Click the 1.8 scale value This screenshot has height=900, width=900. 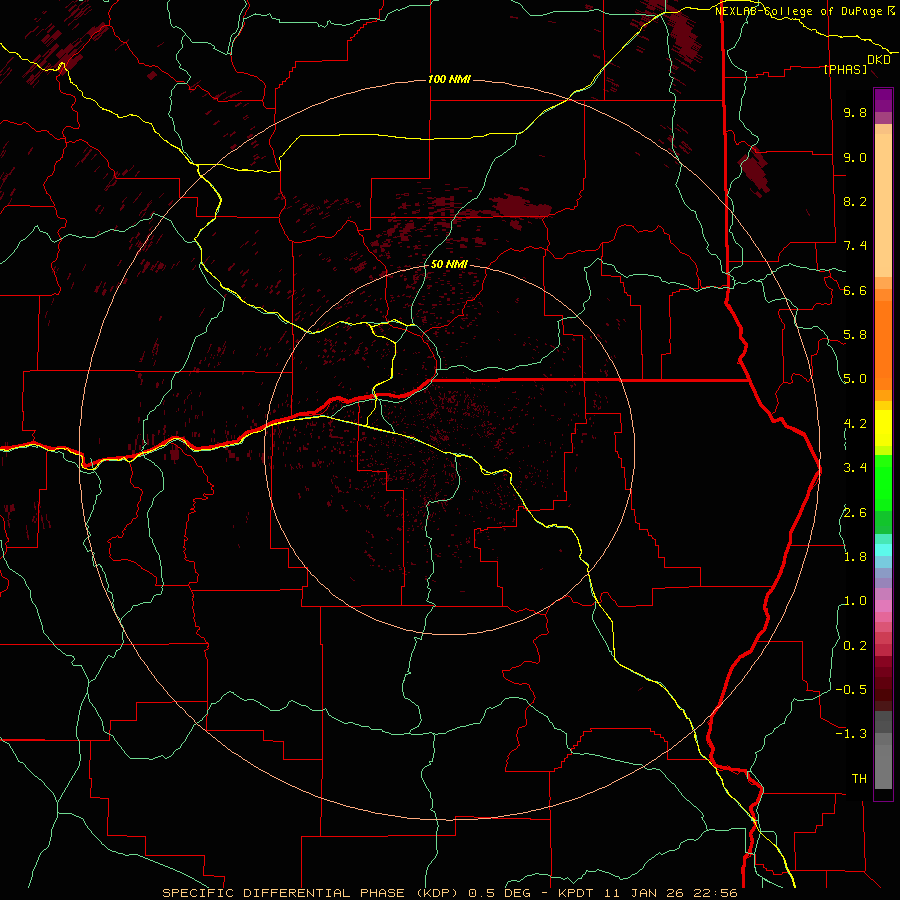pos(855,557)
